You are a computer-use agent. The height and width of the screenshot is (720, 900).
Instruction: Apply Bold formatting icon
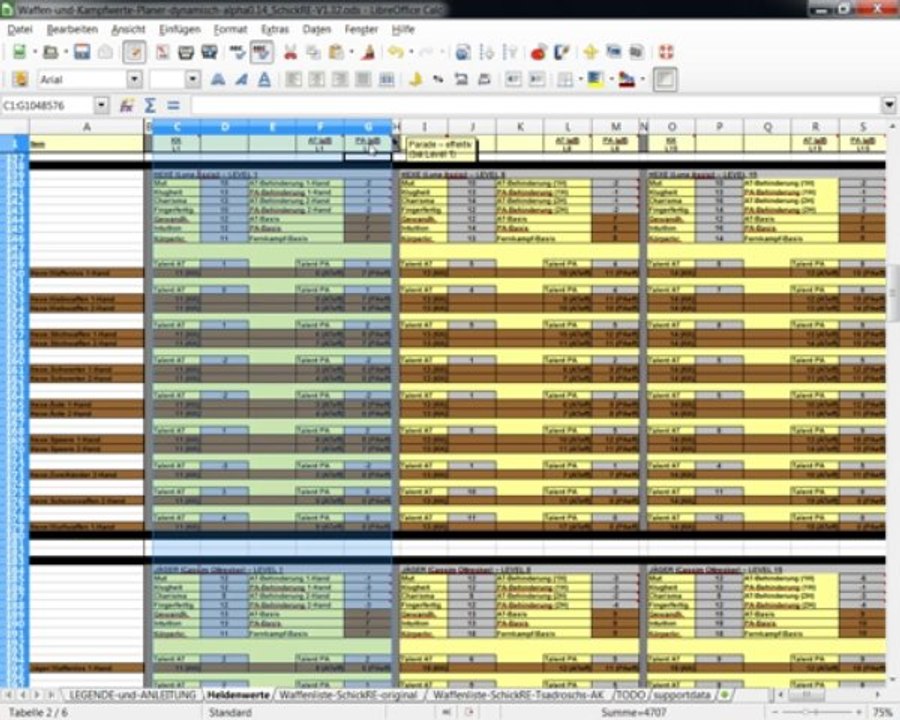coord(218,79)
